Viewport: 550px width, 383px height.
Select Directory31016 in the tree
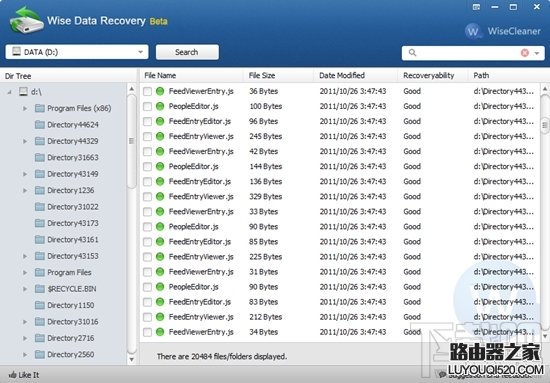pyautogui.click(x=73, y=322)
